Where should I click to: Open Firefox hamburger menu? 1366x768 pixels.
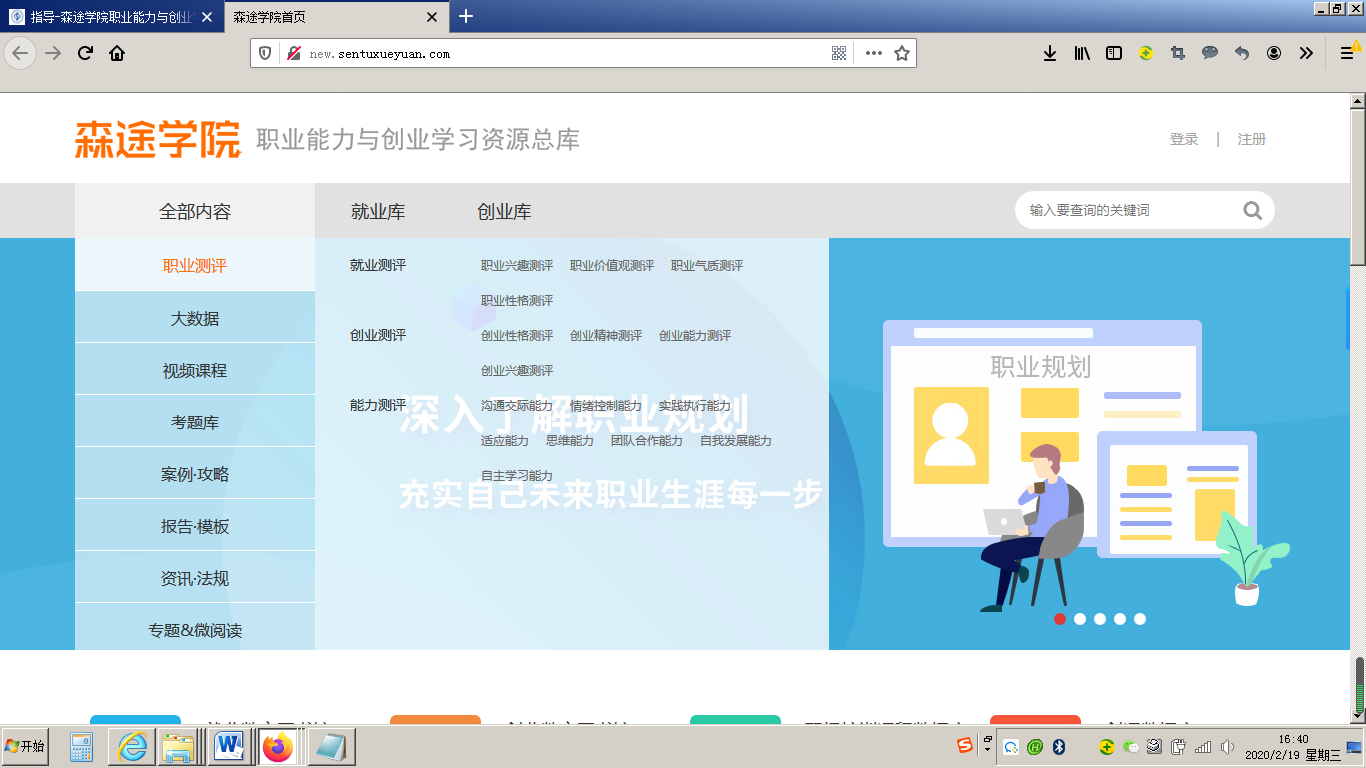1346,54
